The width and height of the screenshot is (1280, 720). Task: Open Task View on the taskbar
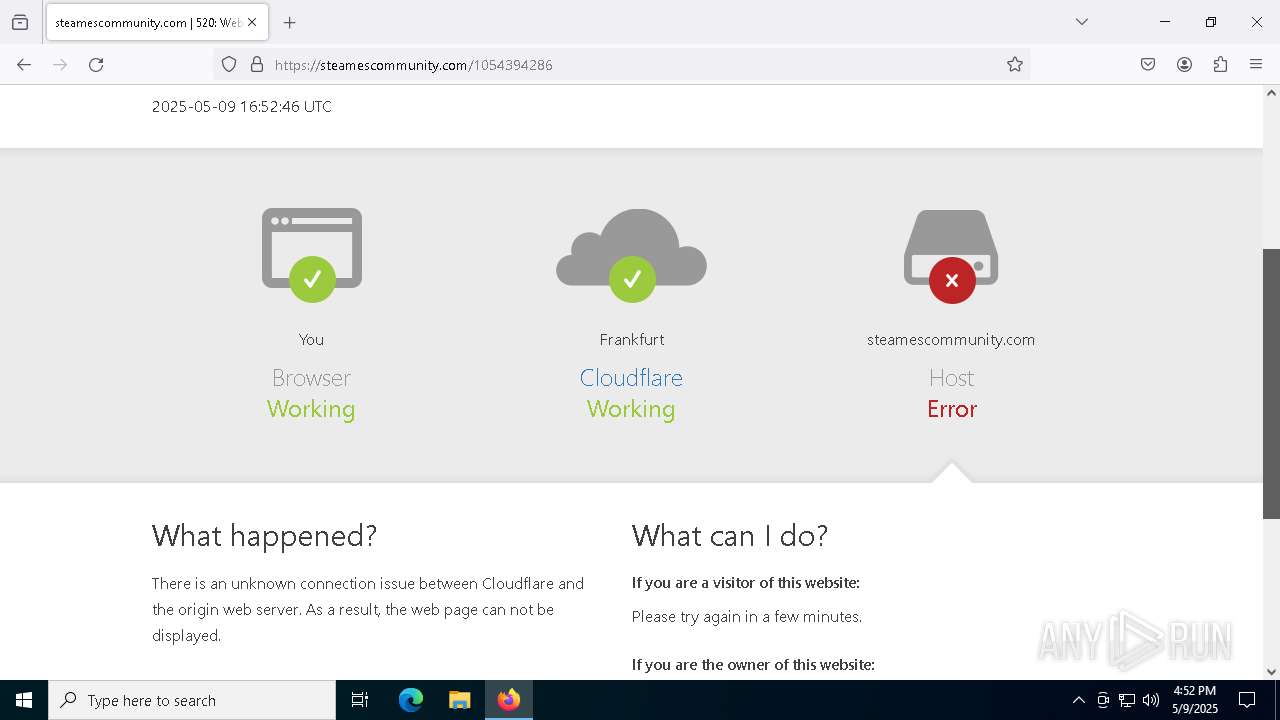coord(360,700)
